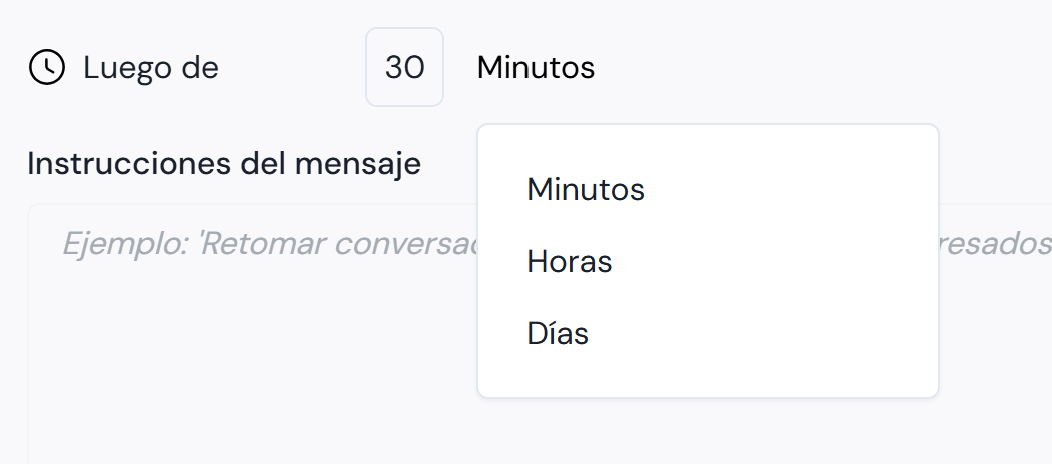Open the Minutos time unit dropdown
The width and height of the screenshot is (1052, 464).
[x=536, y=68]
